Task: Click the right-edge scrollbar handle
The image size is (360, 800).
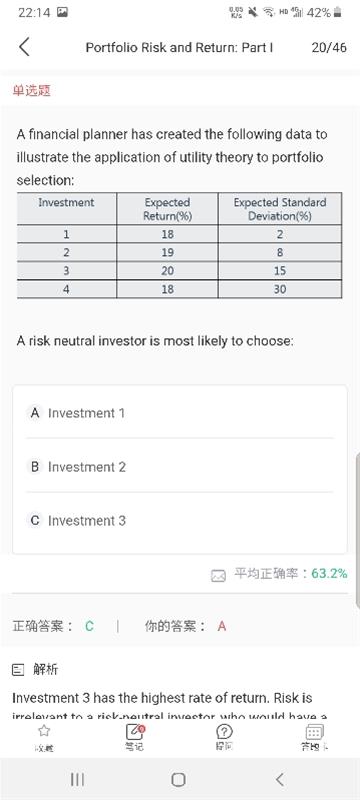Action: tap(357, 502)
